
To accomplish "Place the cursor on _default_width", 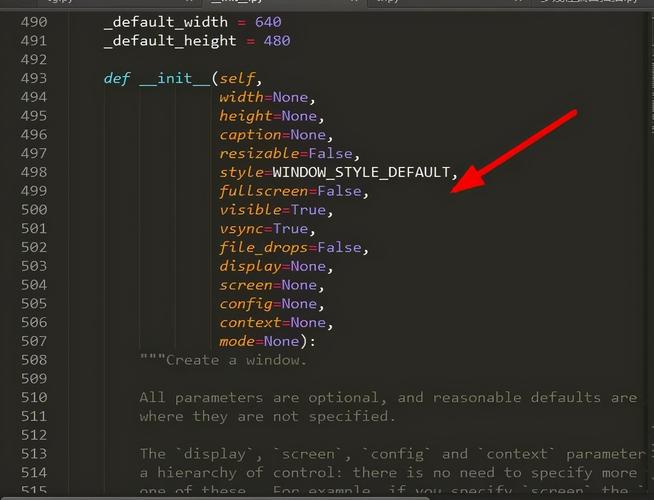I will tap(166, 22).
